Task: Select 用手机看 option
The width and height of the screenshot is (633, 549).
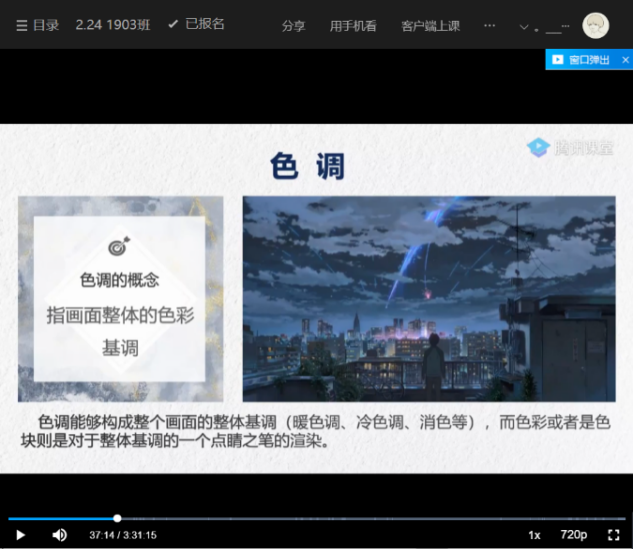Action: 353,25
